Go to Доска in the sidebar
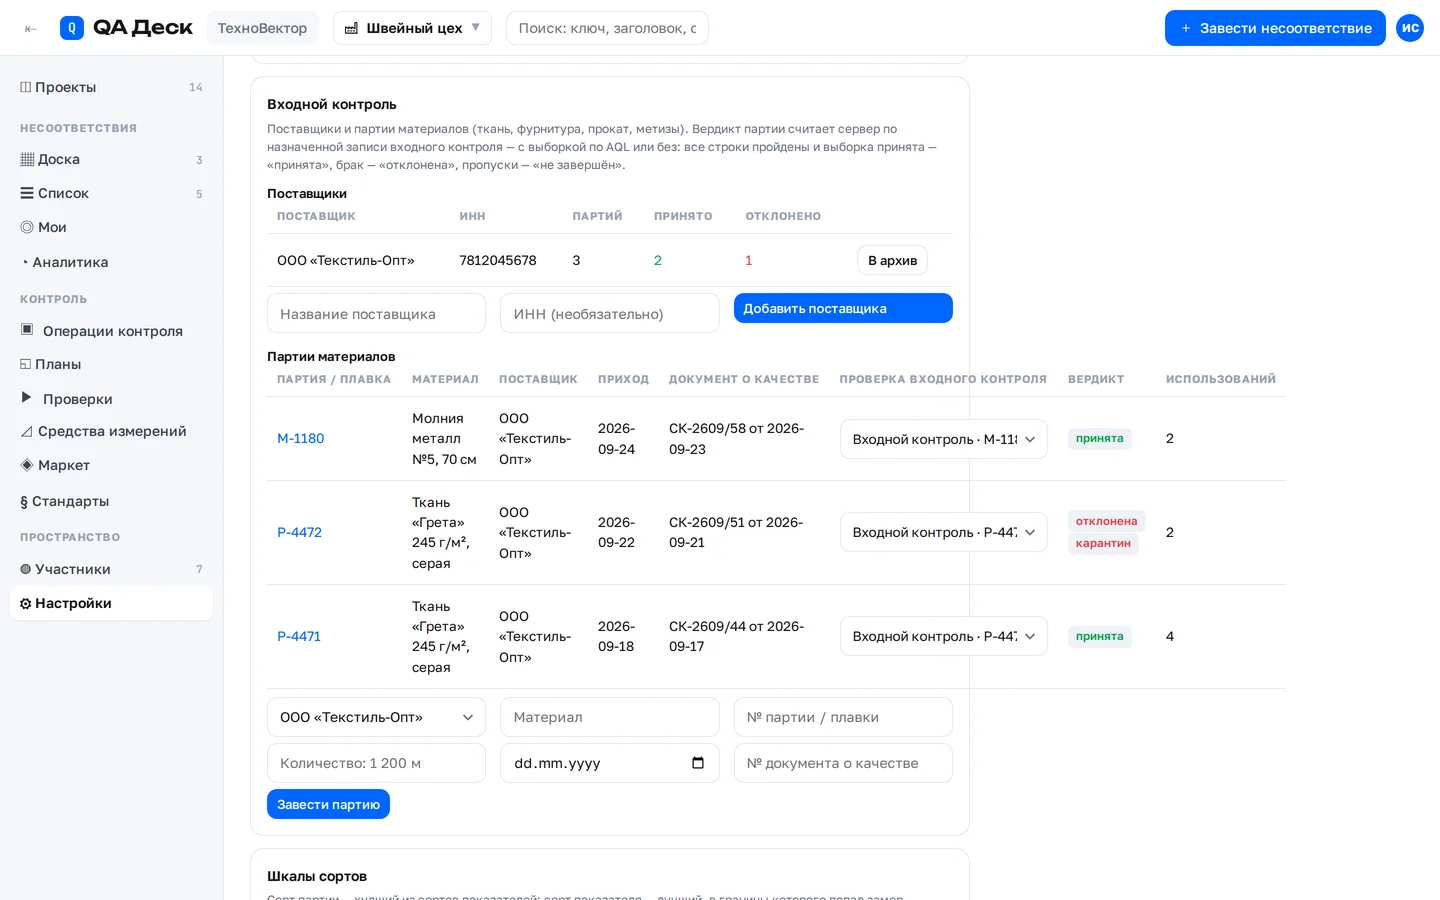Image resolution: width=1440 pixels, height=900 pixels. click(111, 159)
